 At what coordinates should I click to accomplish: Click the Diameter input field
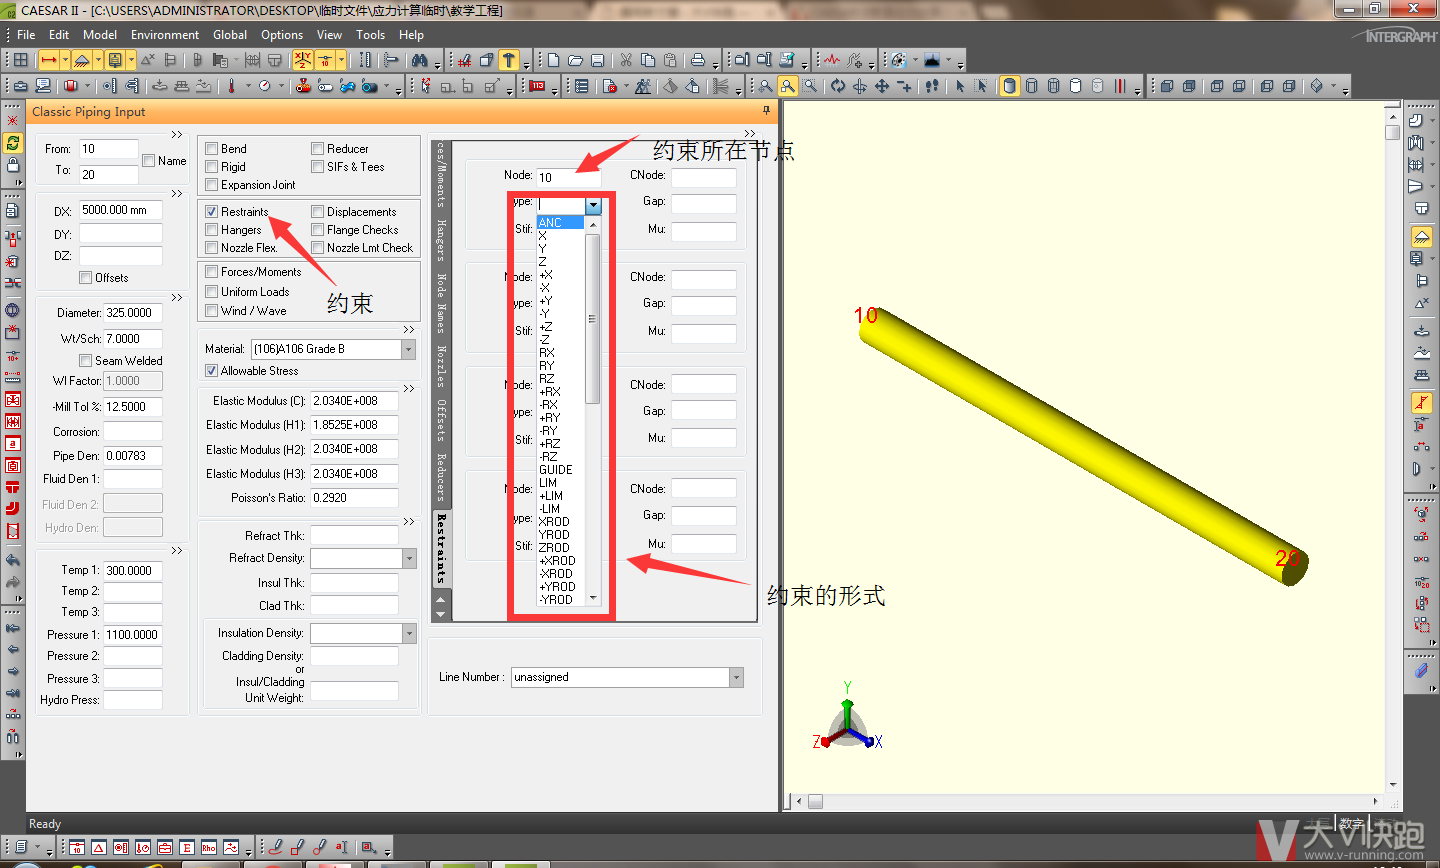tap(133, 313)
